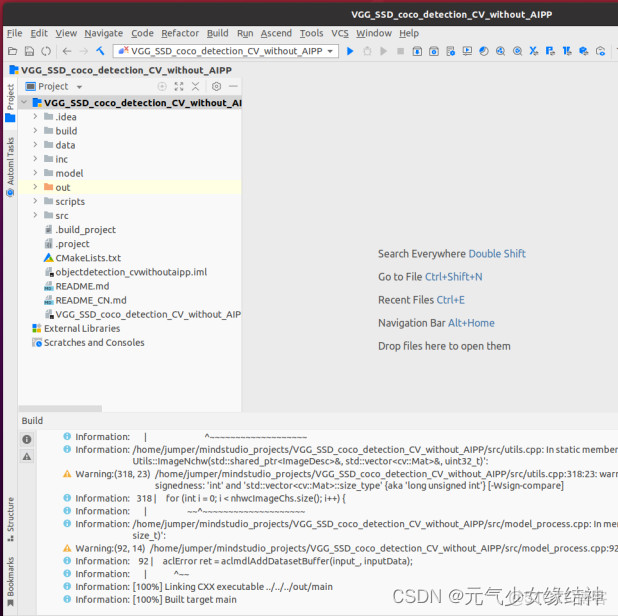
Task: Click the blue X converter toolbar icon
Action: pyautogui.click(x=534, y=51)
